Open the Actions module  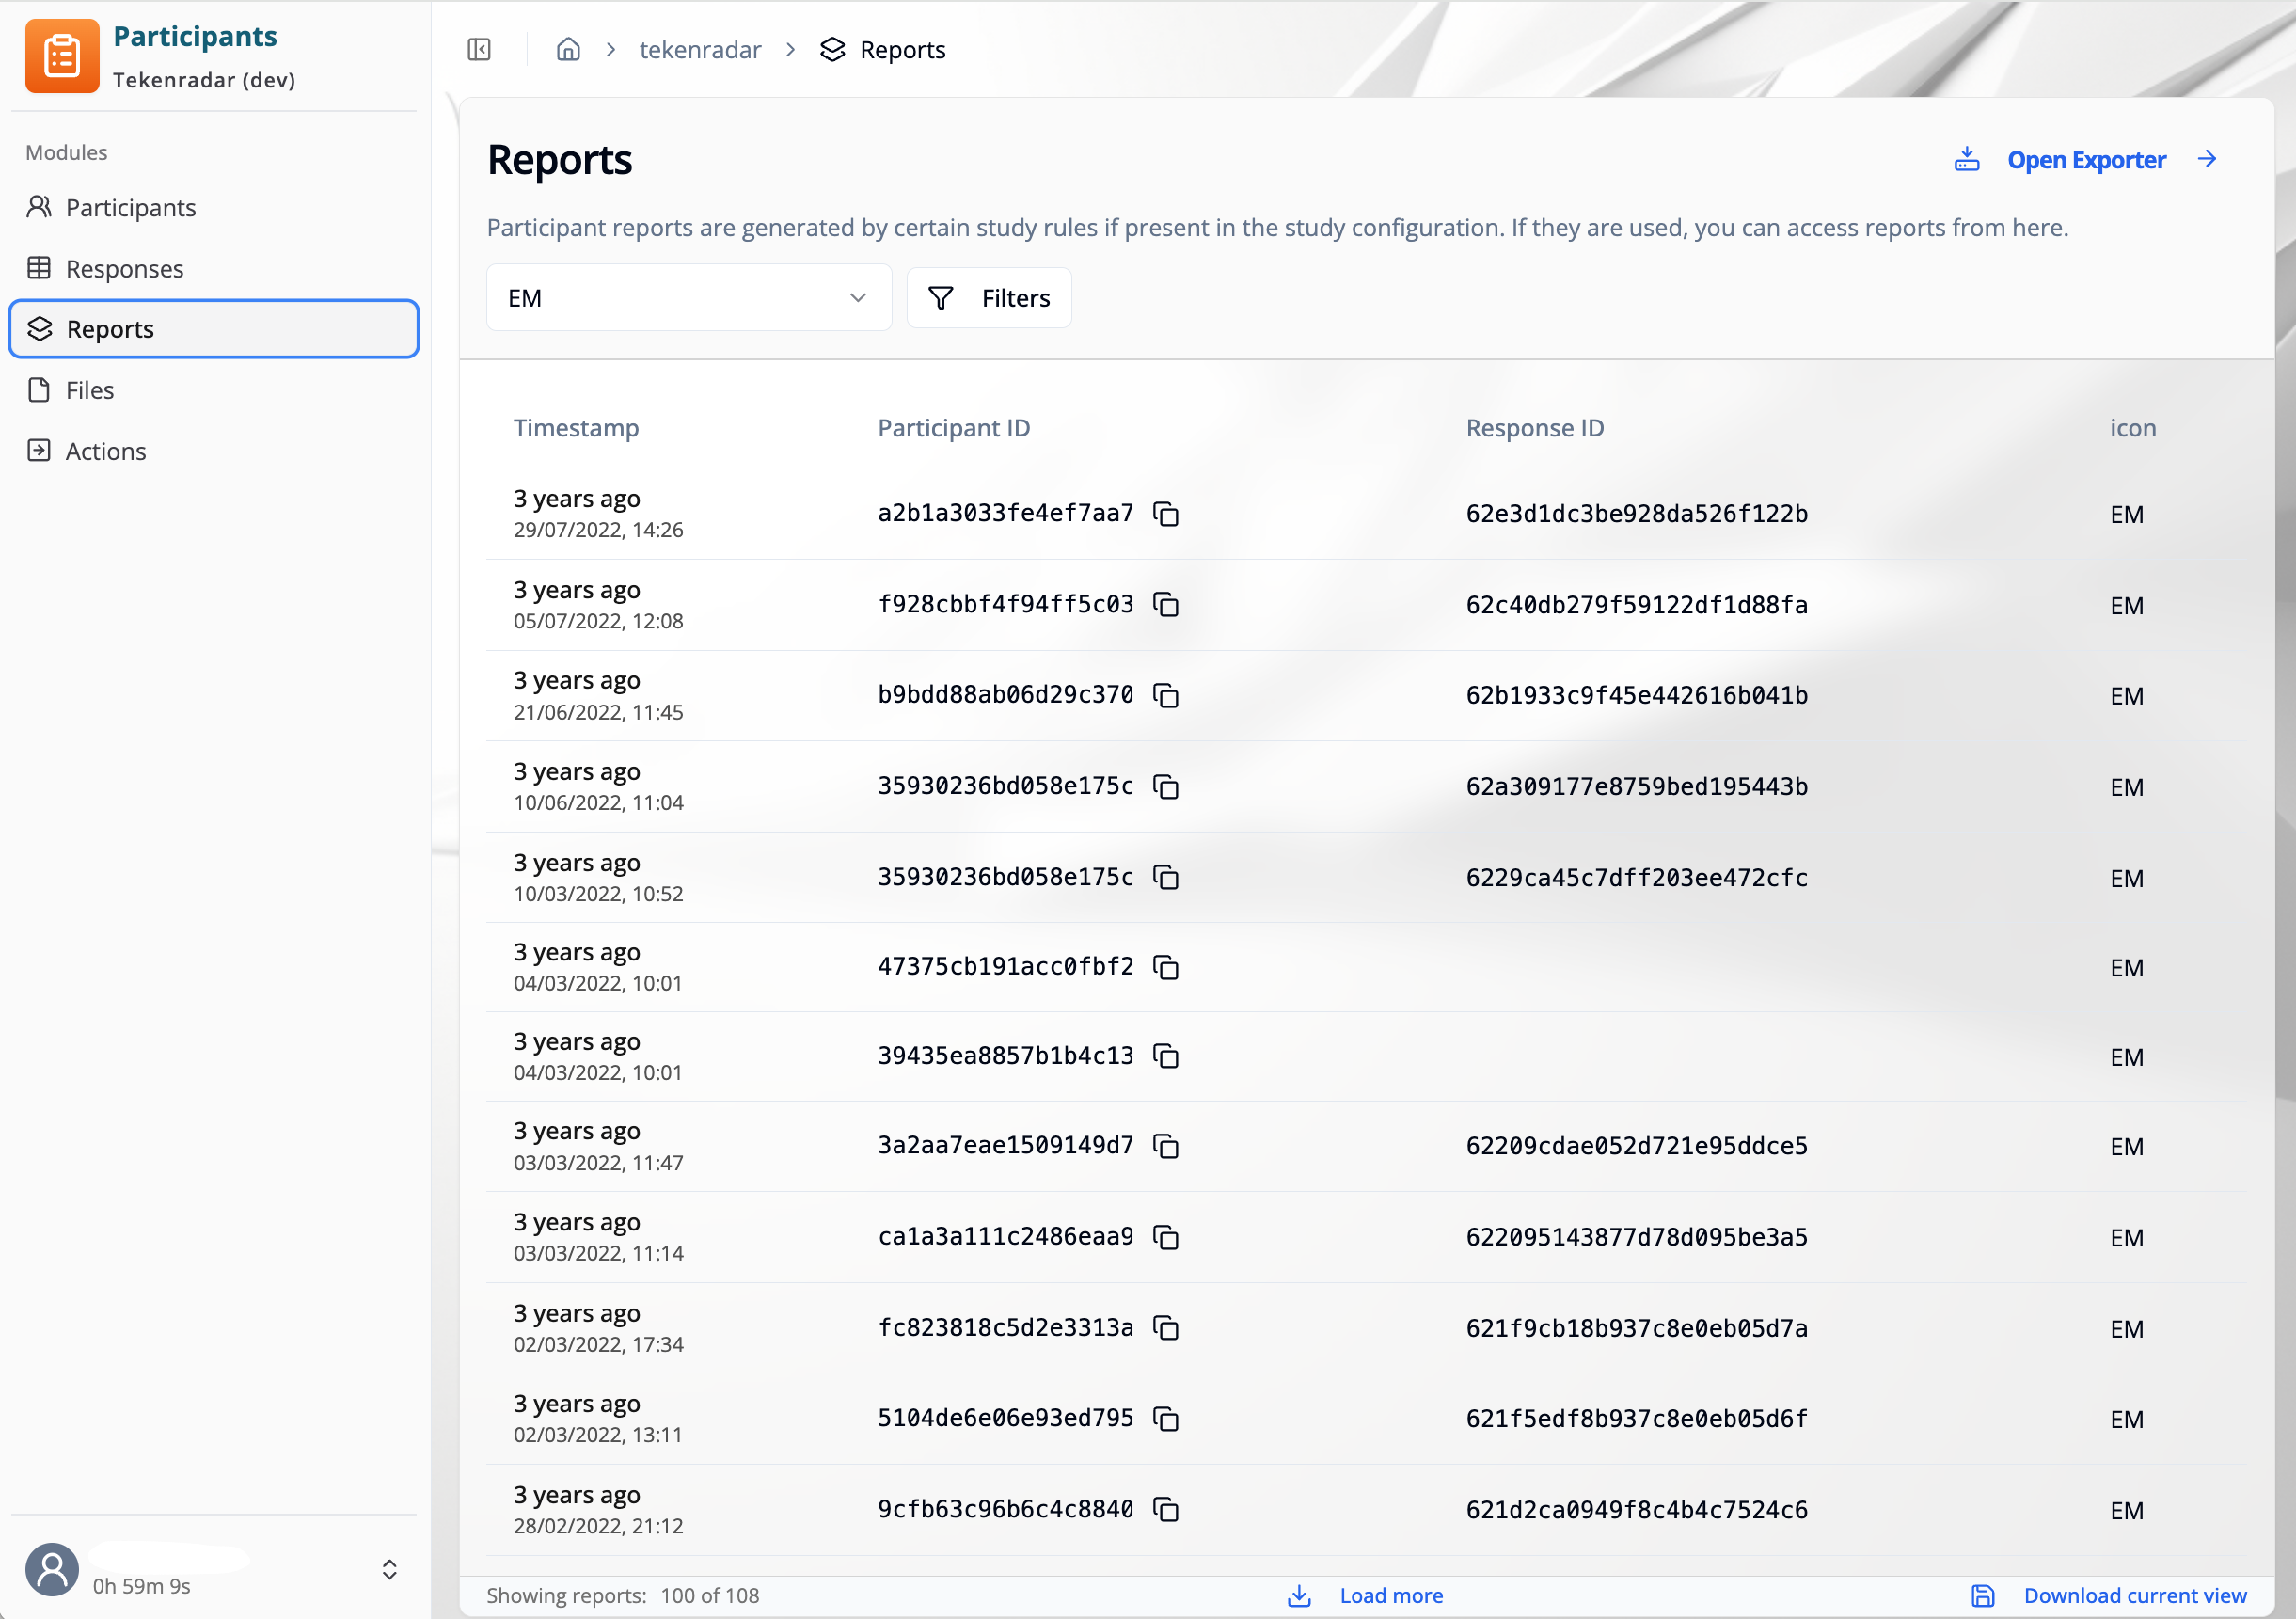[x=105, y=451]
